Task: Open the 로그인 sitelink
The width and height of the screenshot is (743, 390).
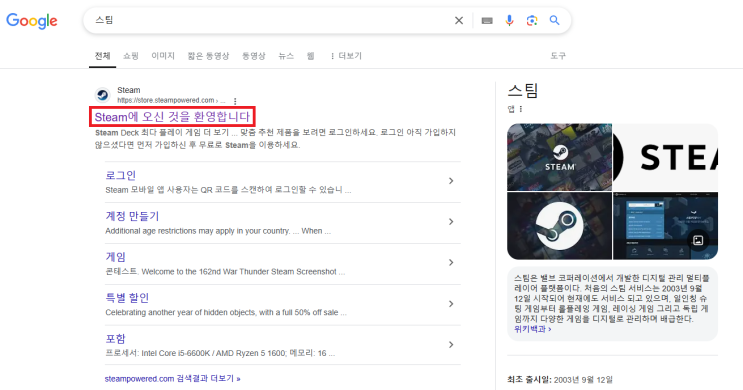Action: coord(120,175)
